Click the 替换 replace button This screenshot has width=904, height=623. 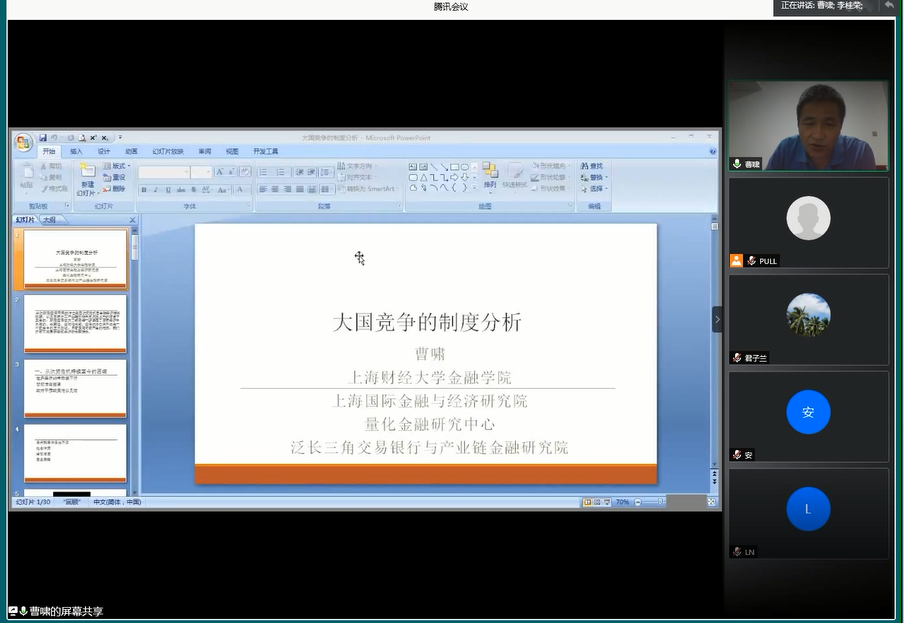597,177
